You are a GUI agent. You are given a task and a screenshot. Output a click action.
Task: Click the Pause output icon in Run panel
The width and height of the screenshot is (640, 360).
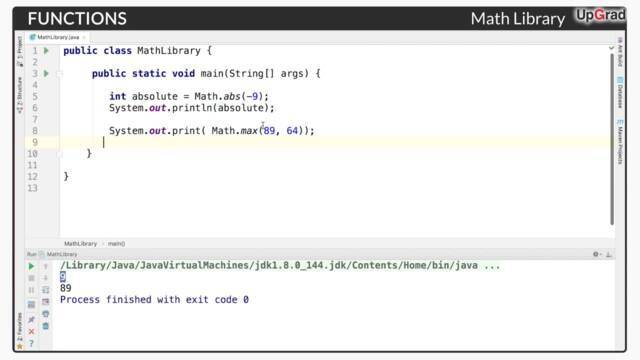pyautogui.click(x=31, y=290)
